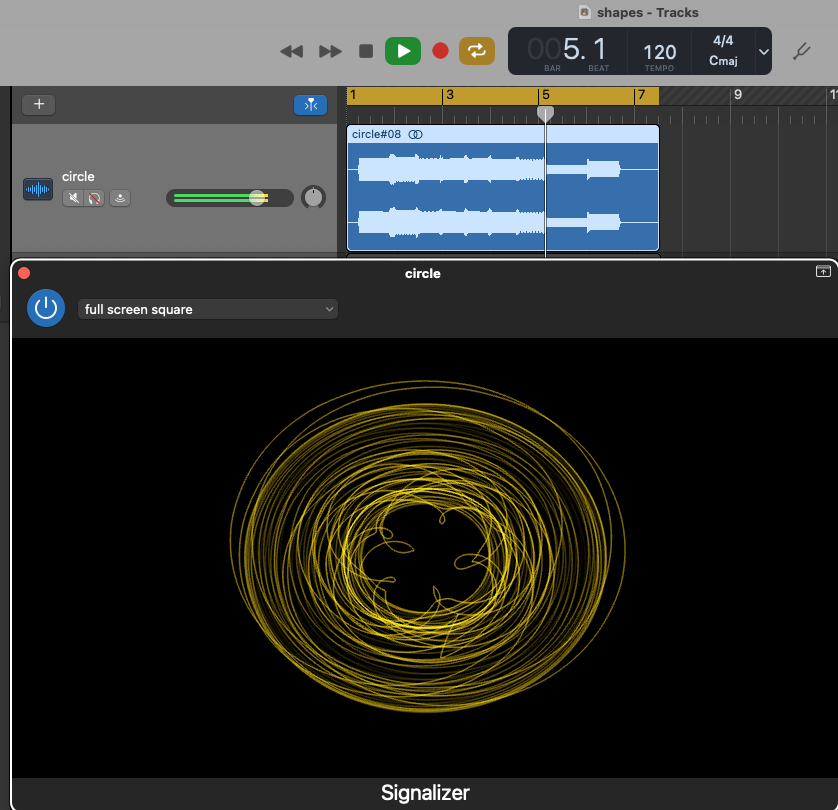Screen dimensions: 838x810
Task: Click the circle track audio waveform icon
Action: click(x=38, y=189)
